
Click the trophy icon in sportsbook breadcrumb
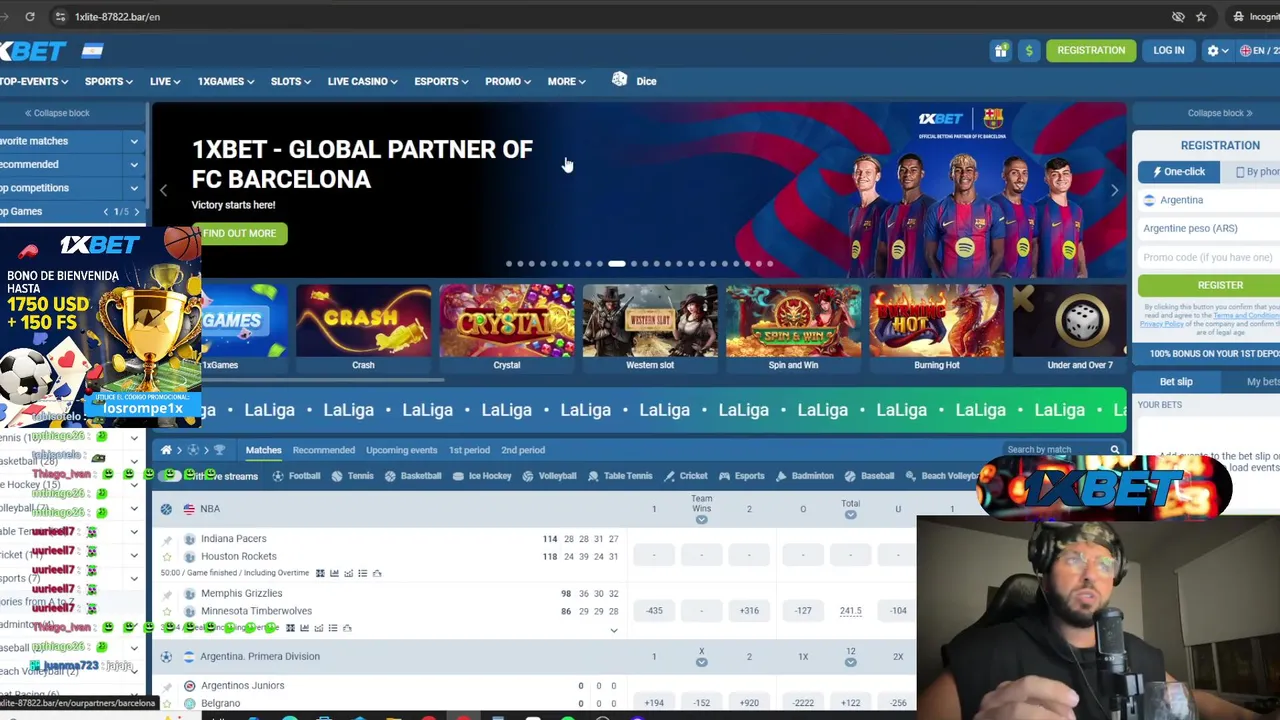point(219,450)
